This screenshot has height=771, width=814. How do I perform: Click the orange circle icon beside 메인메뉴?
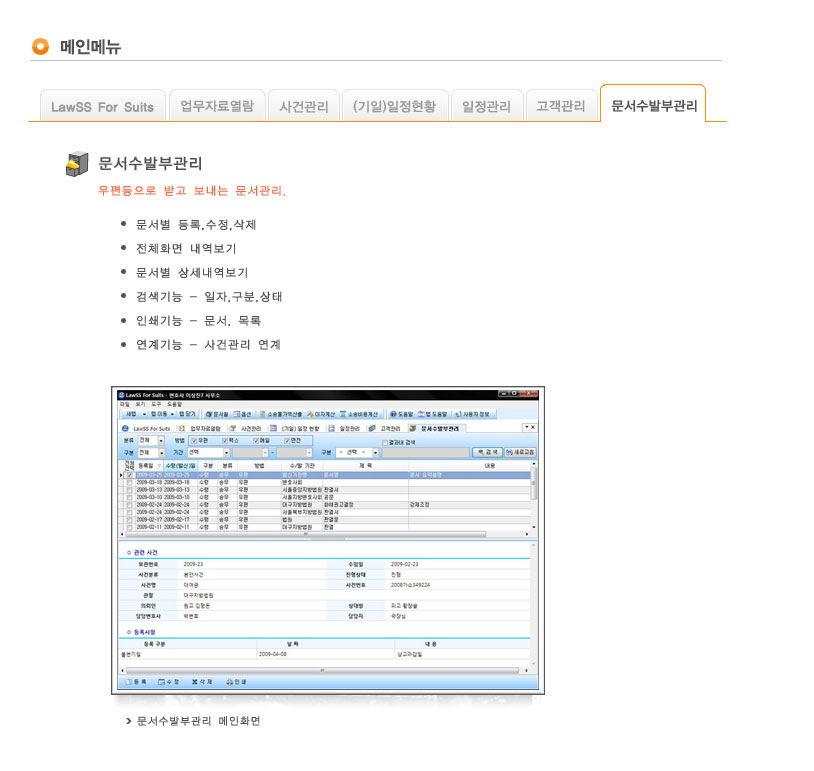point(40,46)
